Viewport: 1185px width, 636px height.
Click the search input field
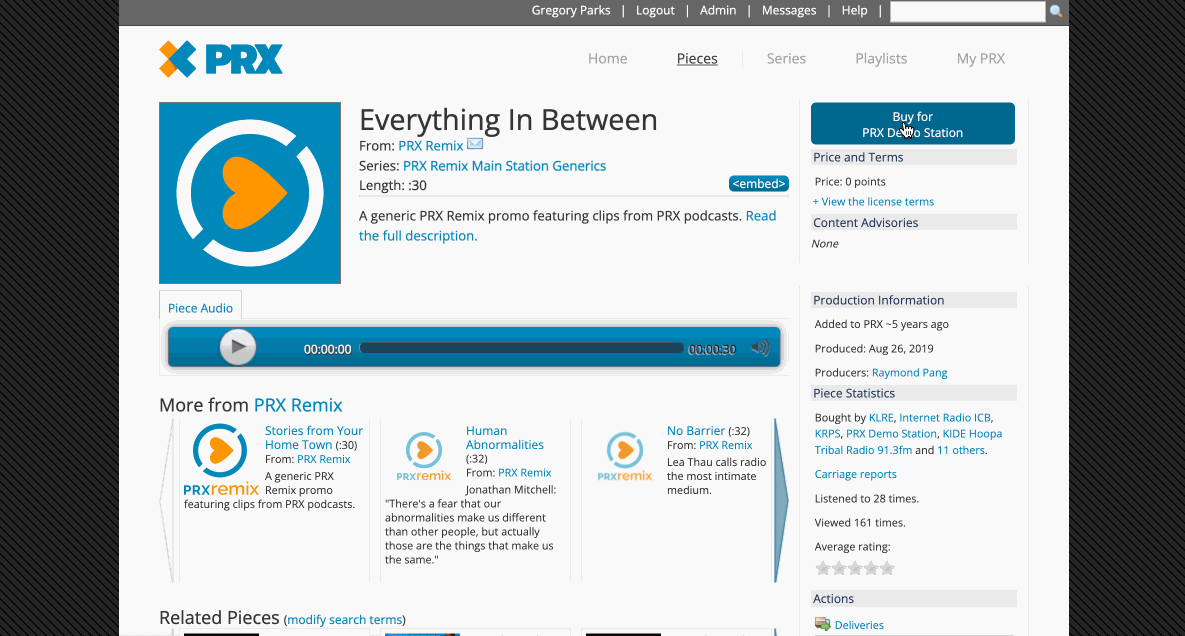click(967, 12)
